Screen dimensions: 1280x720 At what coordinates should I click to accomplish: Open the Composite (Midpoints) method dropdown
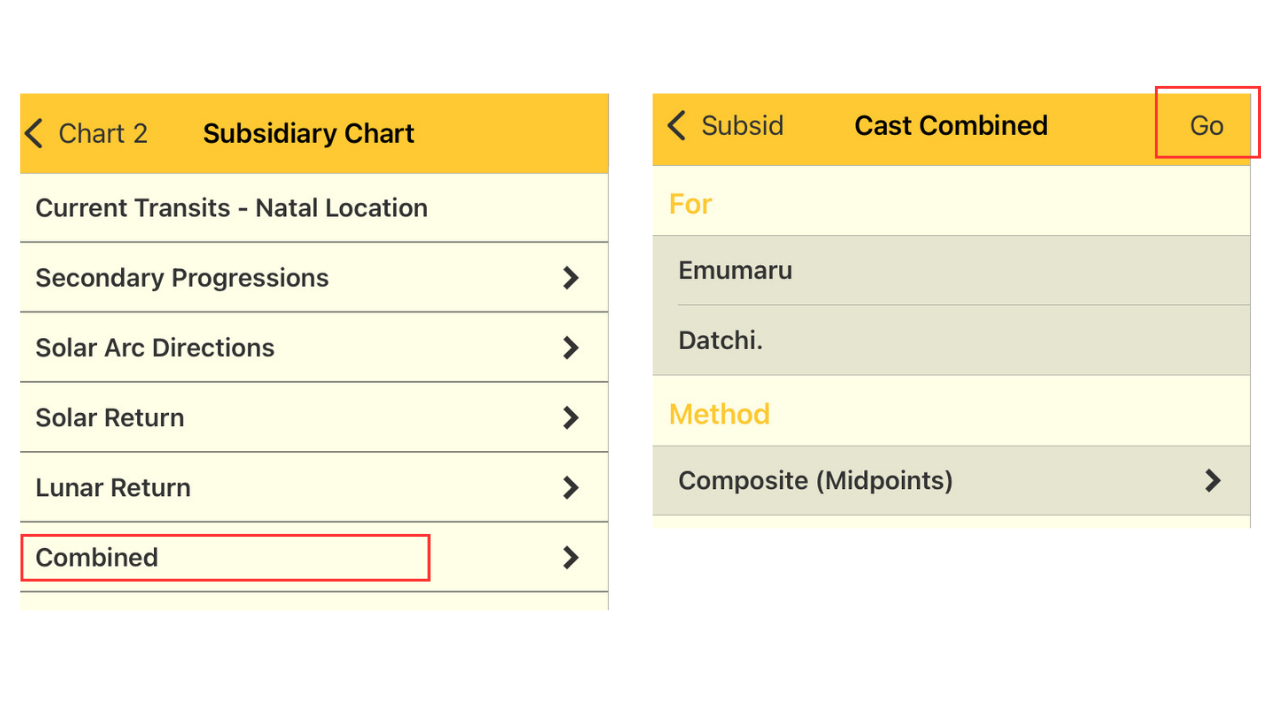click(x=815, y=481)
